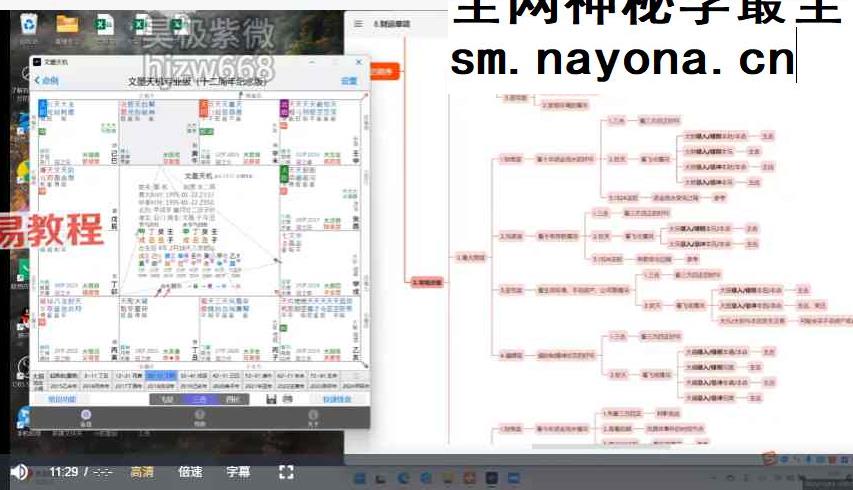Select the 12-21 大限 period cell
The image size is (853, 490).
click(x=129, y=376)
